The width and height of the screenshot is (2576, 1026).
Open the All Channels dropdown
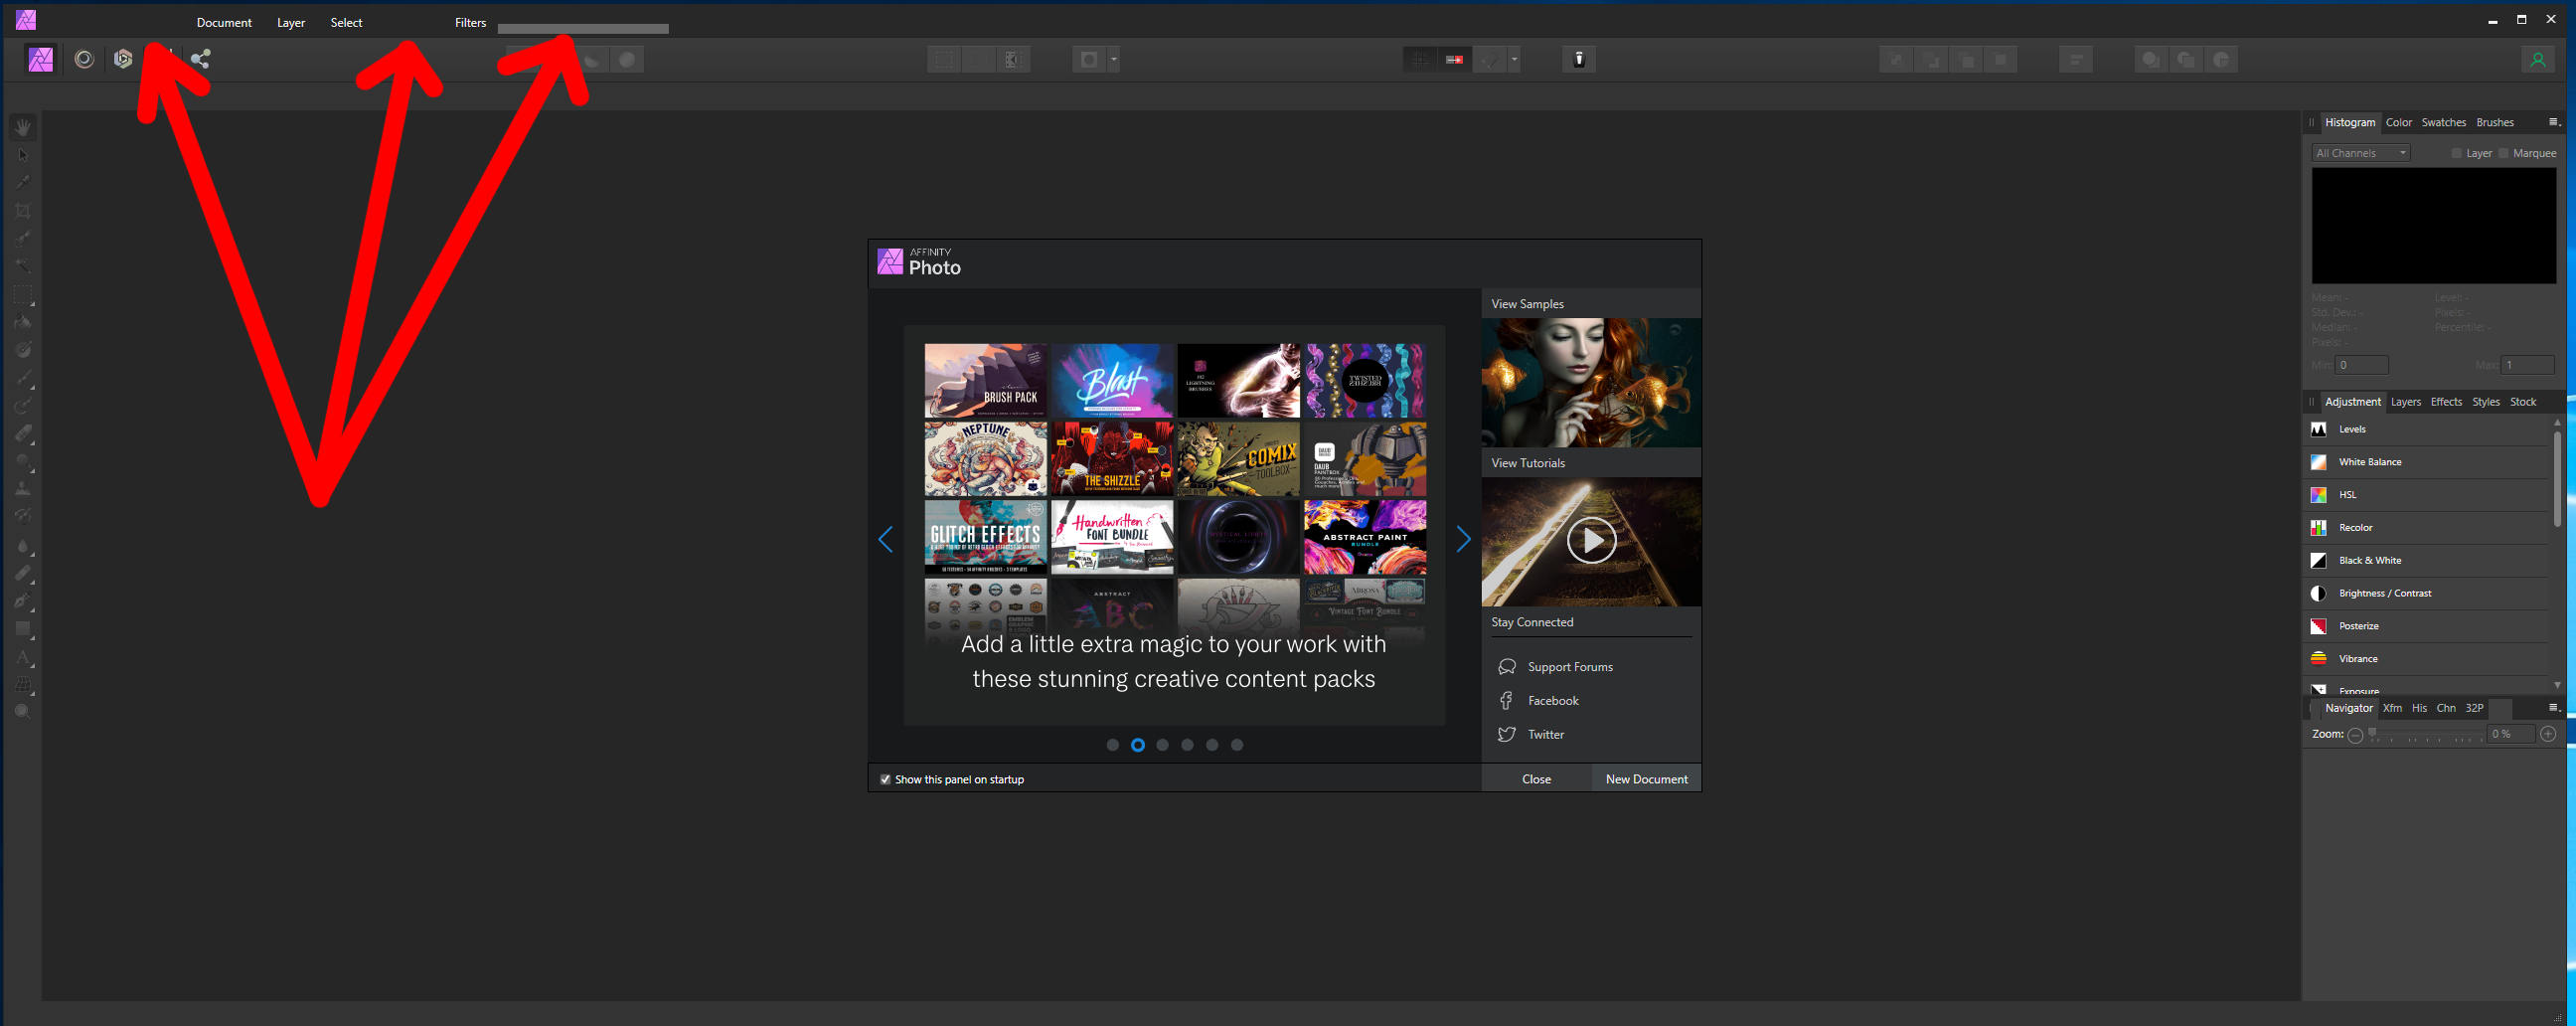[2361, 153]
